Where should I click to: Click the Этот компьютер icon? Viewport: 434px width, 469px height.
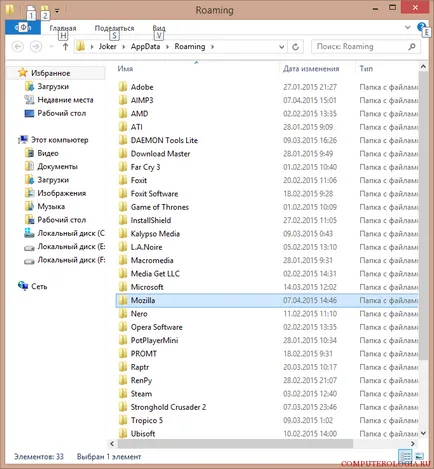point(23,140)
